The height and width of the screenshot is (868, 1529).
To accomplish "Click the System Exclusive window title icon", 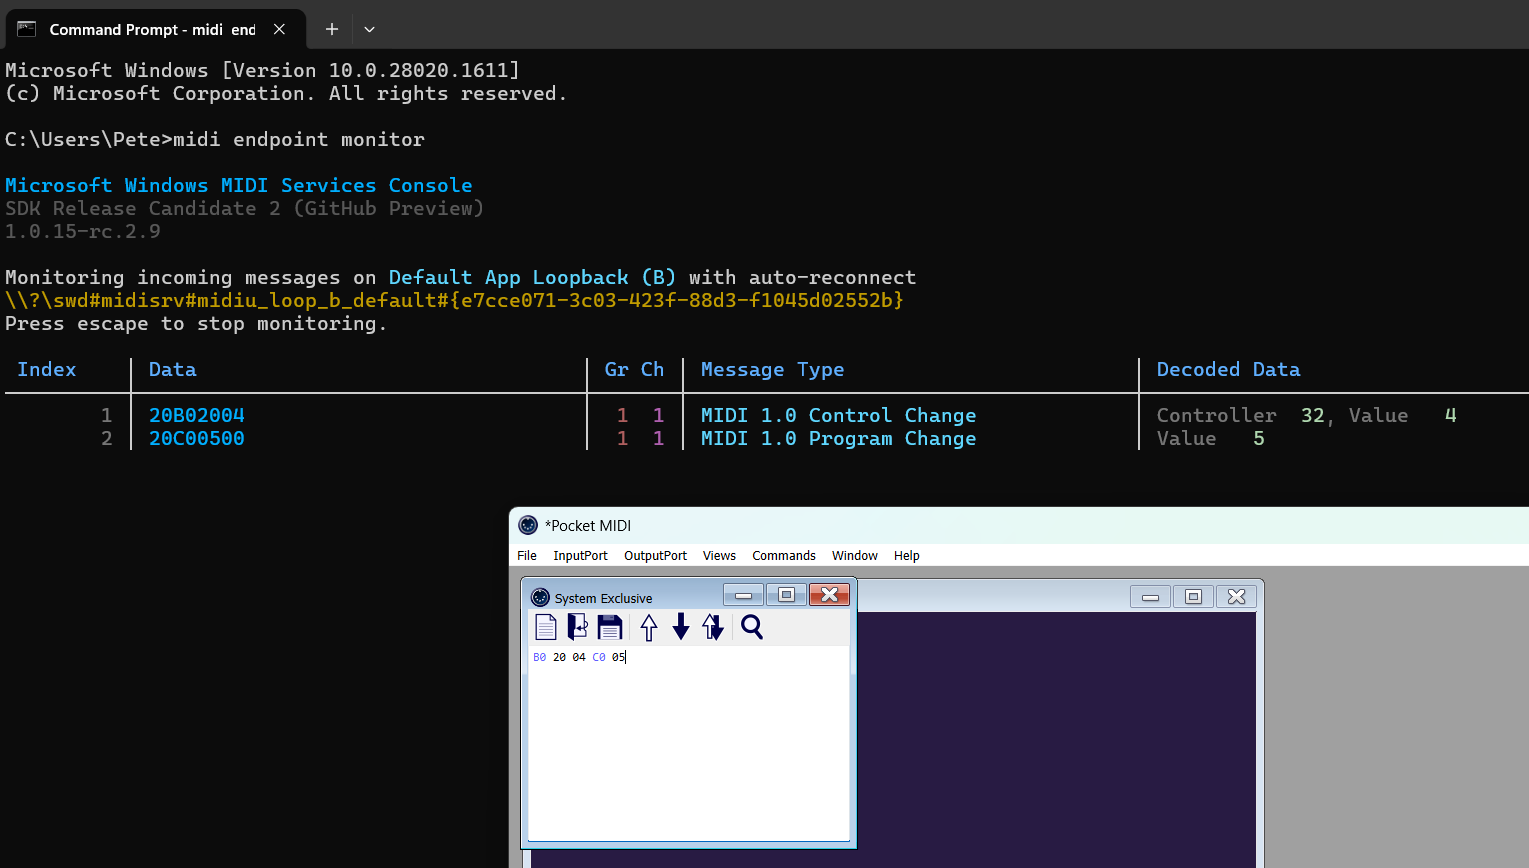I will (540, 597).
